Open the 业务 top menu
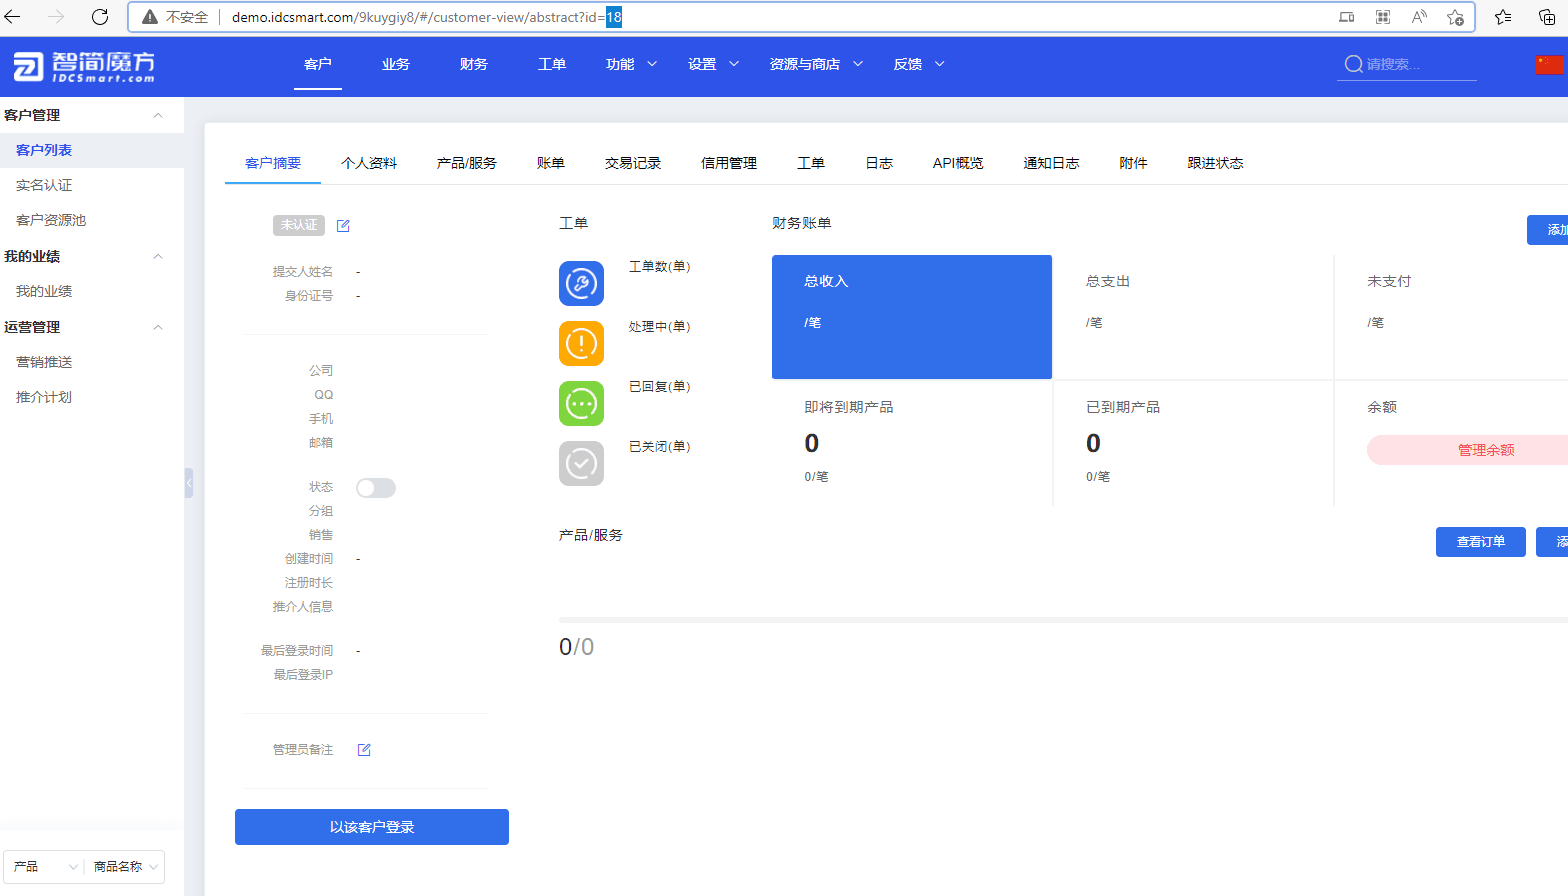 pos(396,64)
